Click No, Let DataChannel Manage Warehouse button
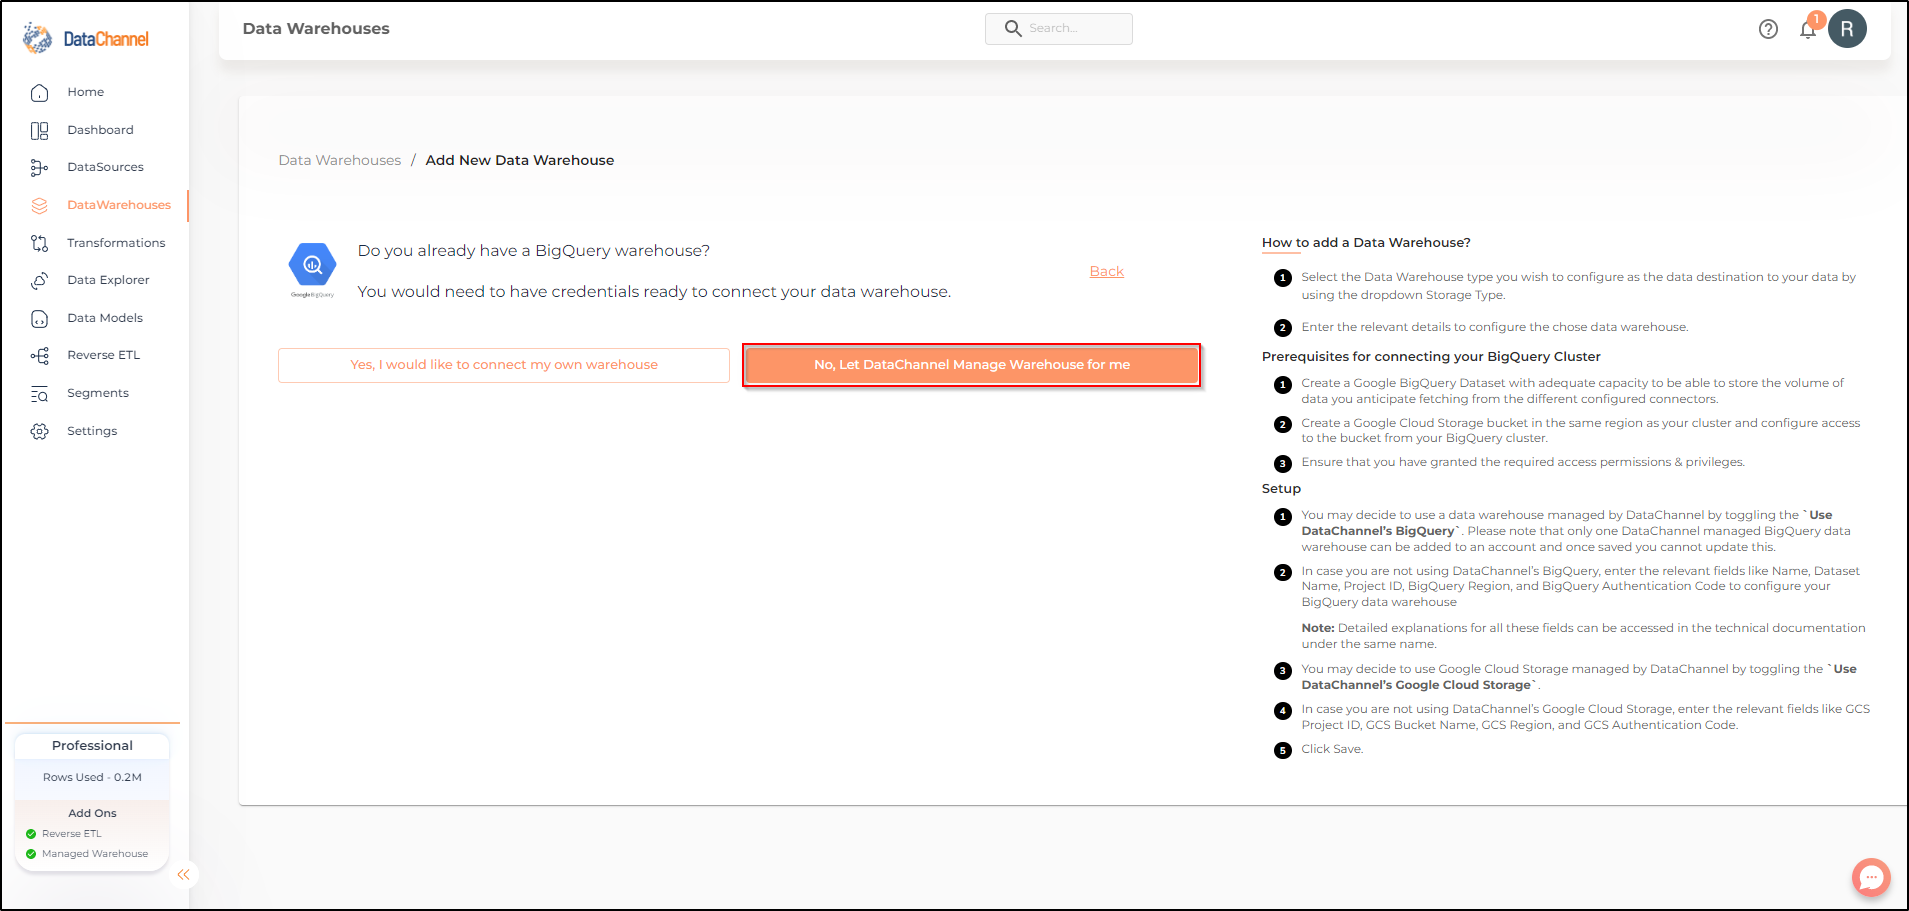Screen dimensions: 1909x911 coord(972,365)
